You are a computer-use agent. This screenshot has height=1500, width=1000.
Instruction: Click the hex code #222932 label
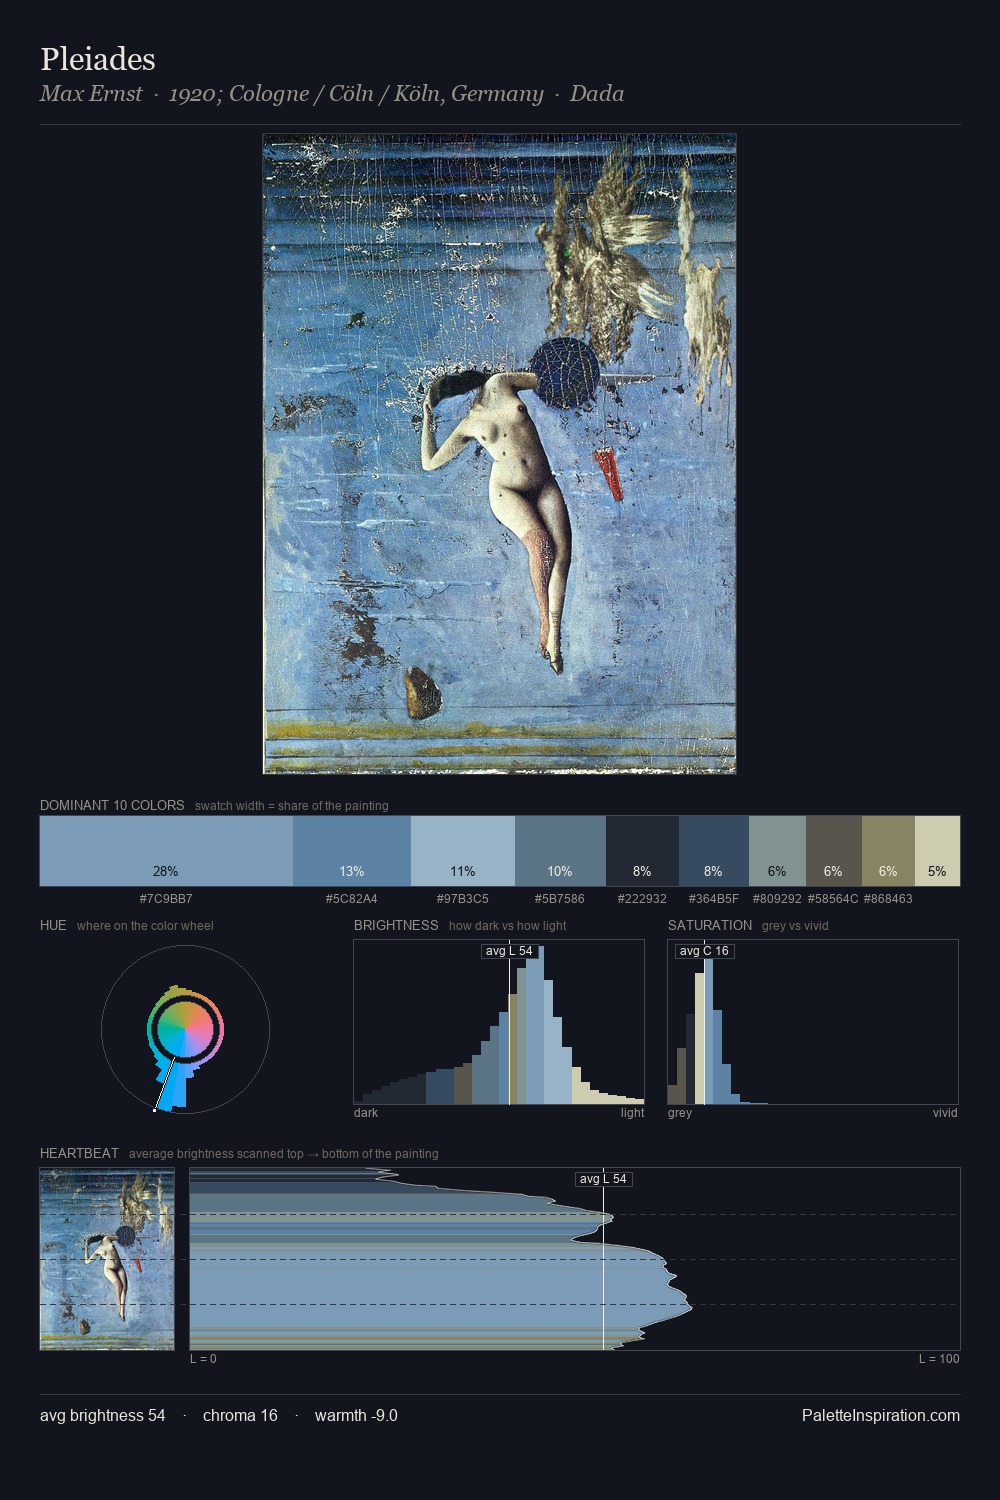[x=642, y=899]
